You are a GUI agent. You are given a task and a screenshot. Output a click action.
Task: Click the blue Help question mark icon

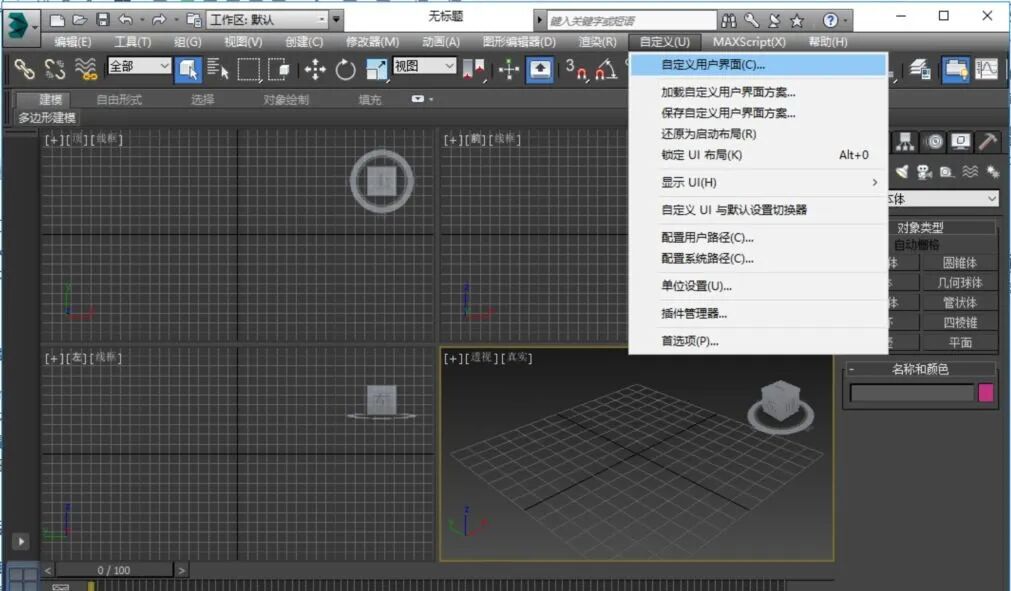[x=830, y=21]
